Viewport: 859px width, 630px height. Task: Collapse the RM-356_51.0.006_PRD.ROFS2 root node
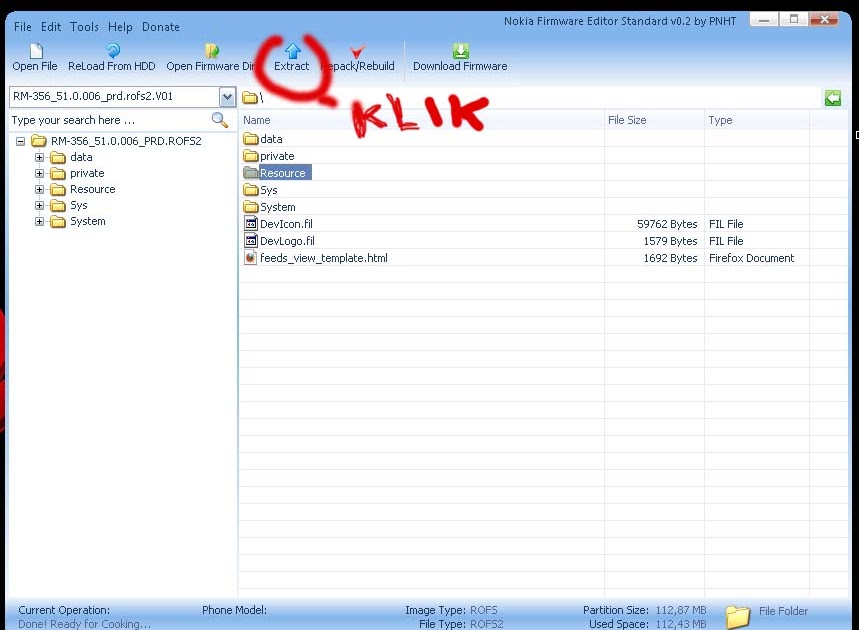pyautogui.click(x=20, y=141)
